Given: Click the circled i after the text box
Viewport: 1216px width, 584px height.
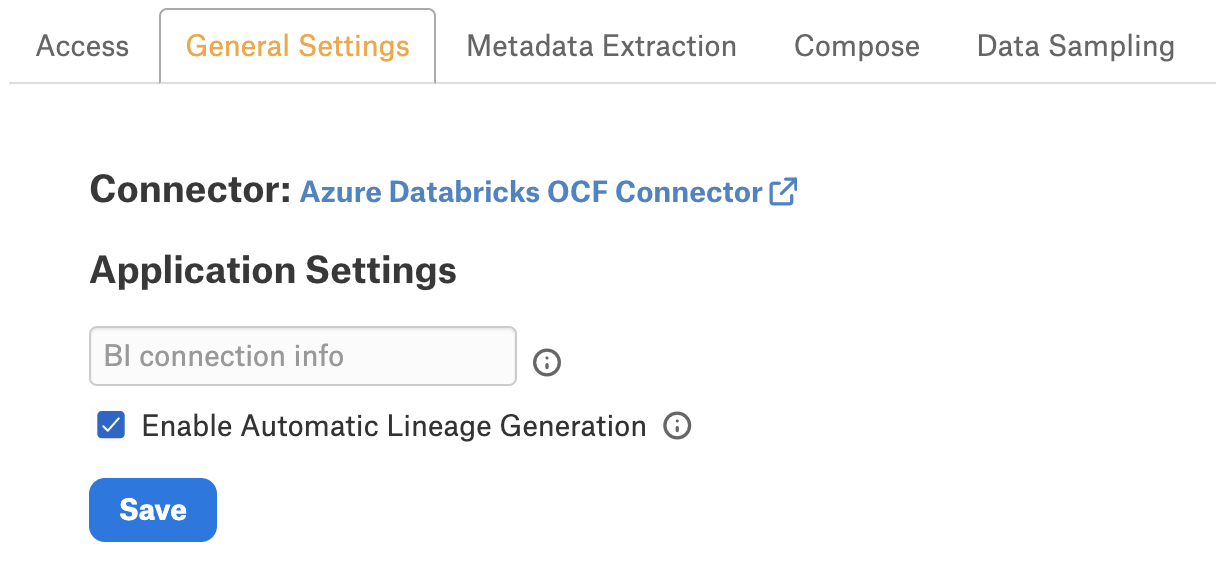Looking at the screenshot, I should [x=547, y=362].
